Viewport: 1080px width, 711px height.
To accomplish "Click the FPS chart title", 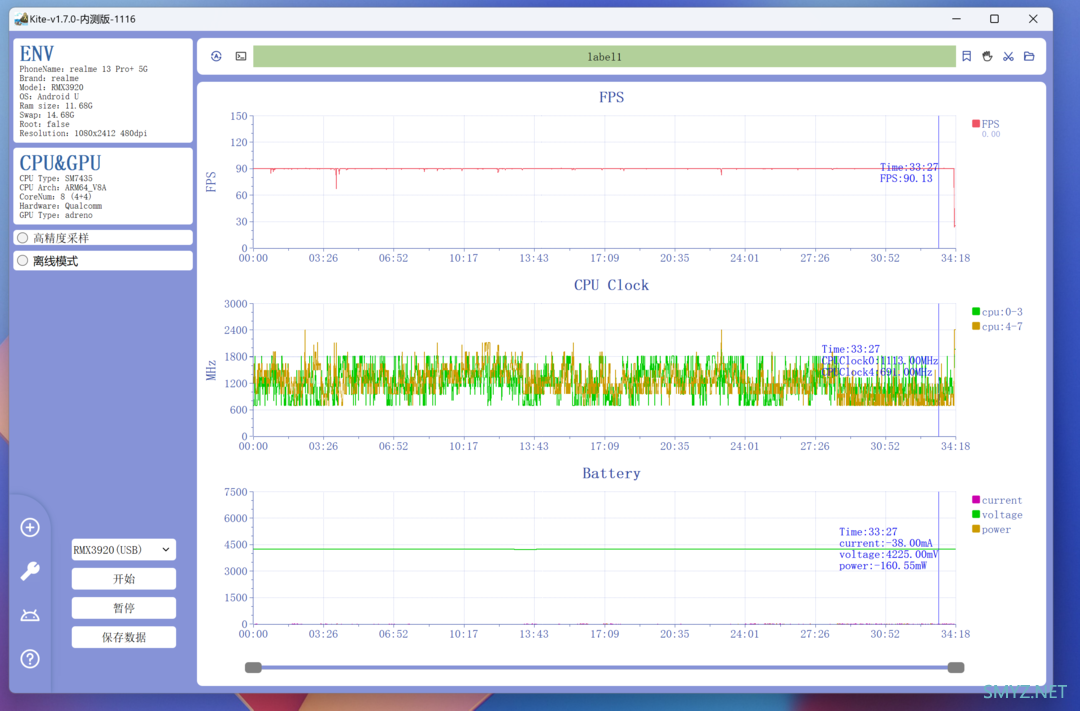I will click(x=611, y=97).
